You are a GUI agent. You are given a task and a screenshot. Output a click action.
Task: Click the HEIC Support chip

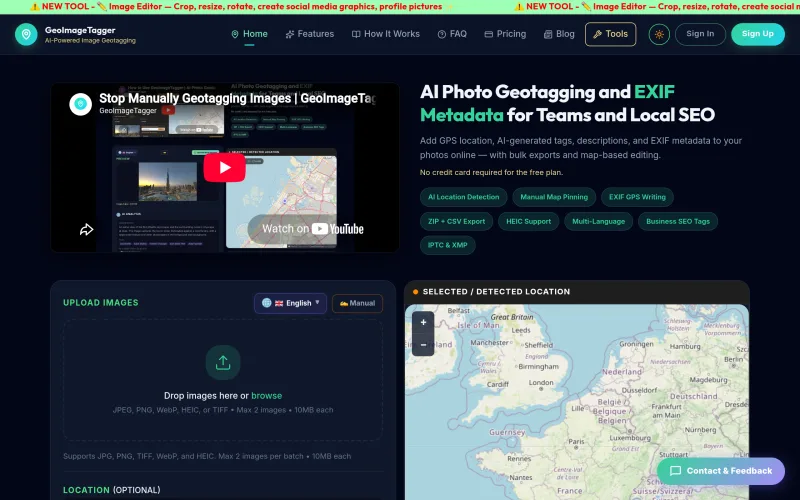pyautogui.click(x=529, y=221)
